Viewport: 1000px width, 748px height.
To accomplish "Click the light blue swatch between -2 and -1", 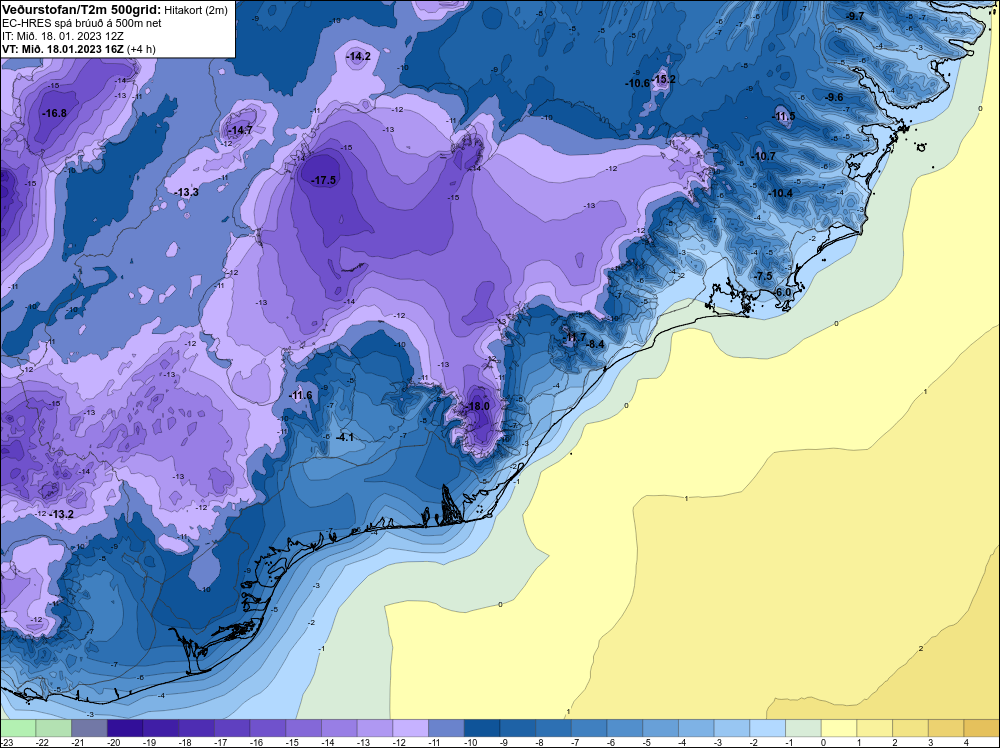I will (x=768, y=728).
